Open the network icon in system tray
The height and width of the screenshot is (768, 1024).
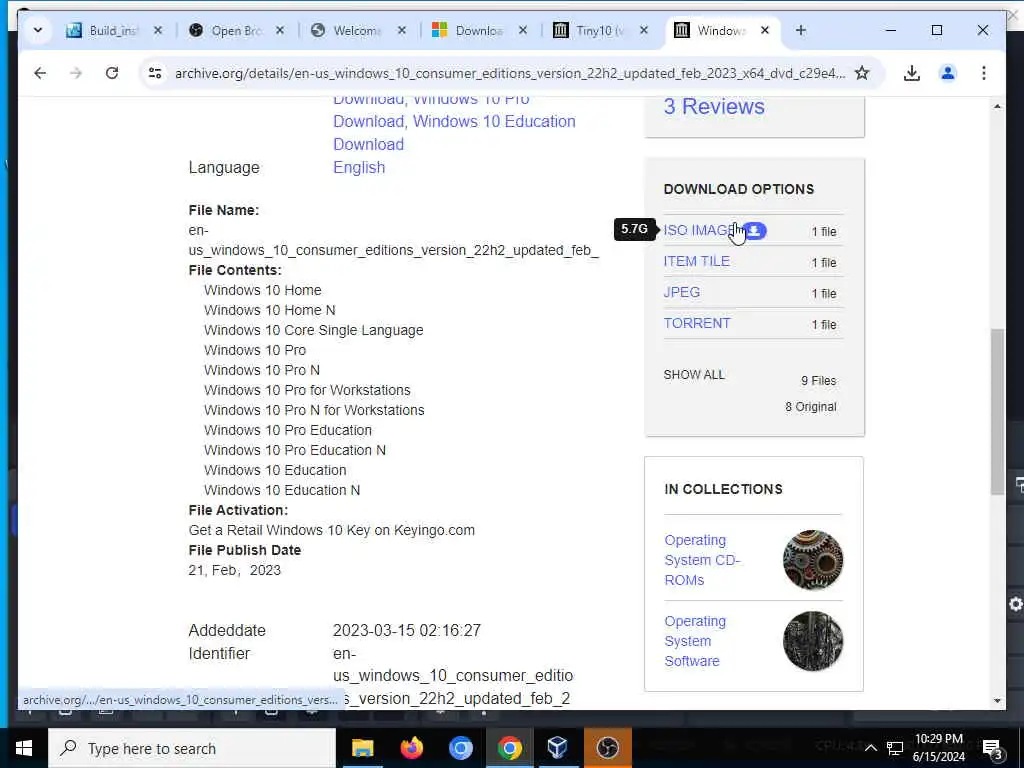pyautogui.click(x=895, y=748)
